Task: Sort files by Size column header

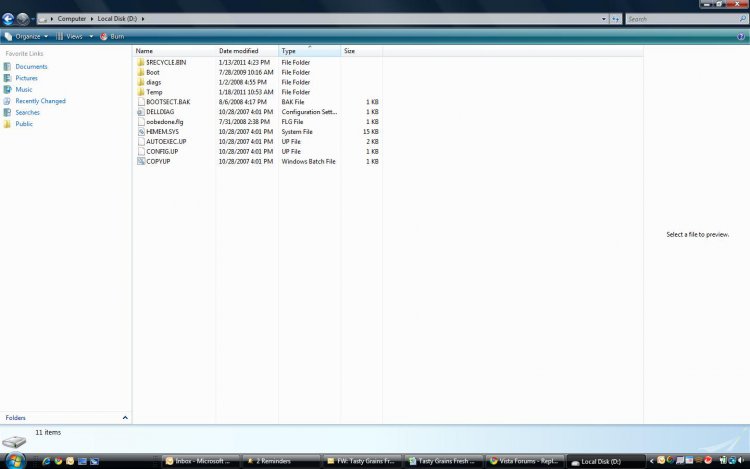Action: point(350,50)
